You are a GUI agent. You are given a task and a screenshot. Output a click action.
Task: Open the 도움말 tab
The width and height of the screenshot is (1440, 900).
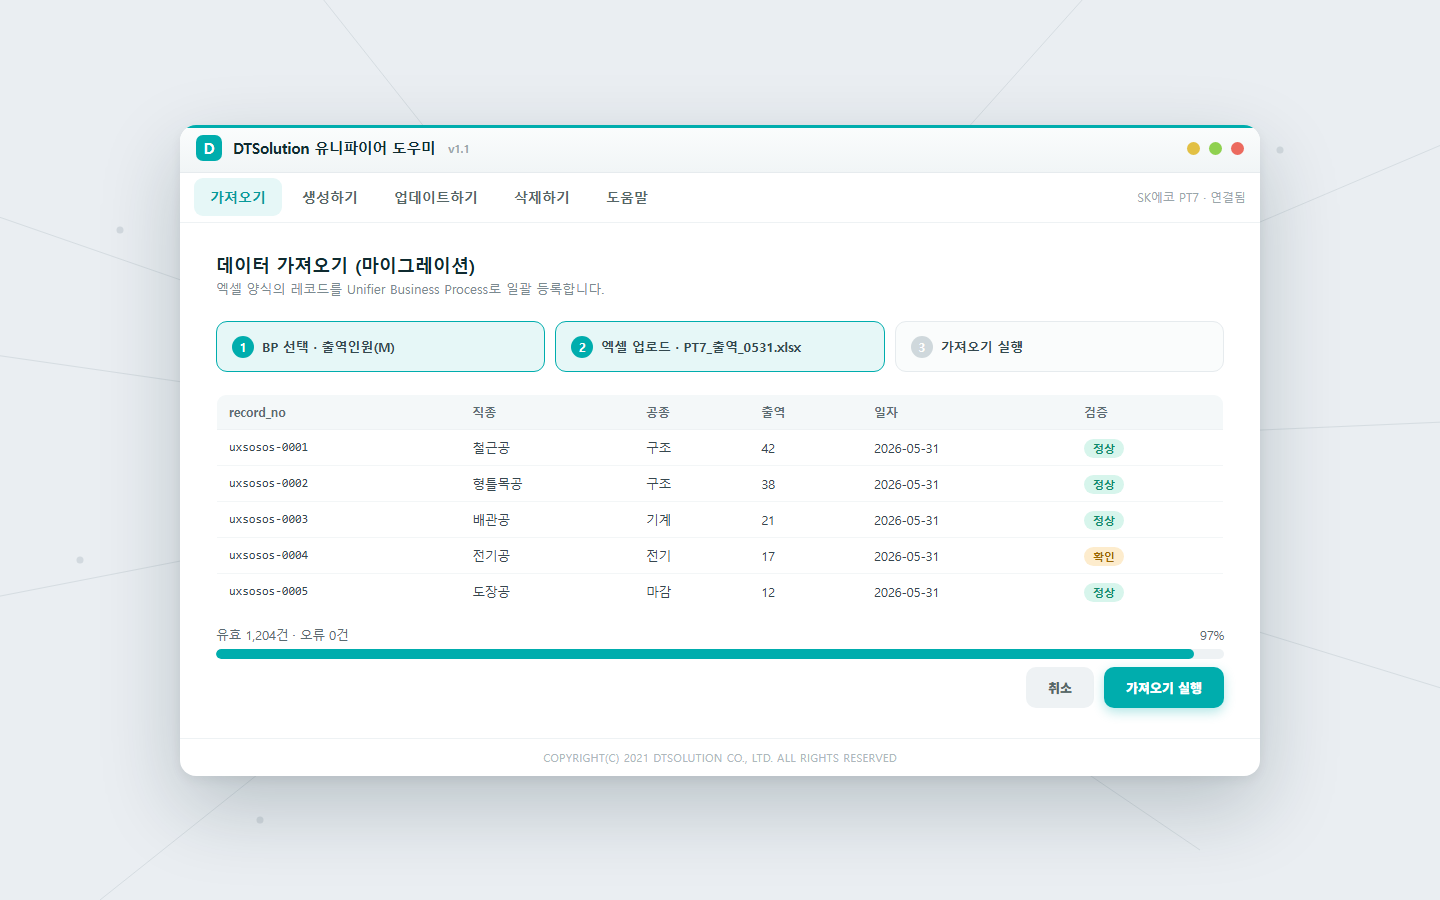pos(627,197)
